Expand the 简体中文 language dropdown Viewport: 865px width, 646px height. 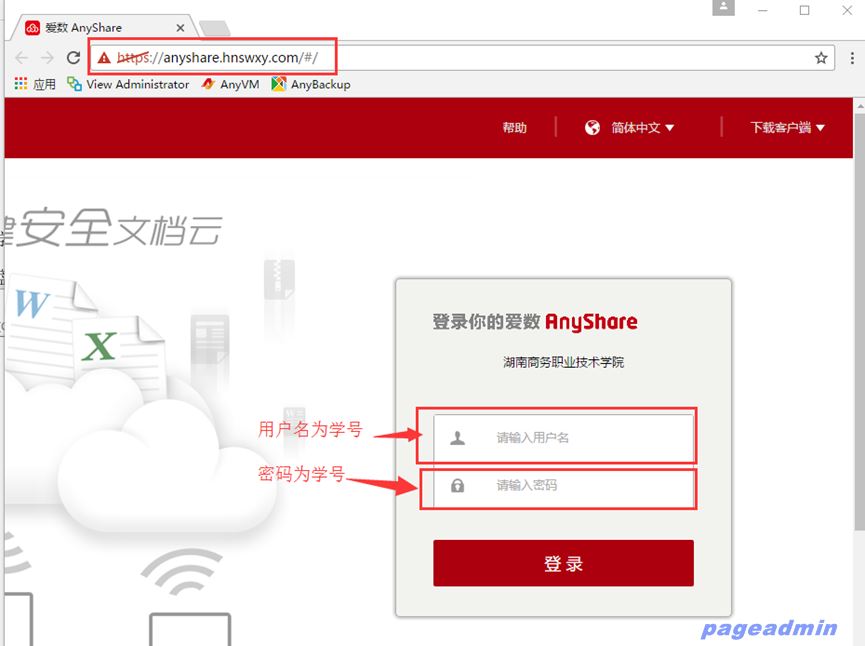642,127
